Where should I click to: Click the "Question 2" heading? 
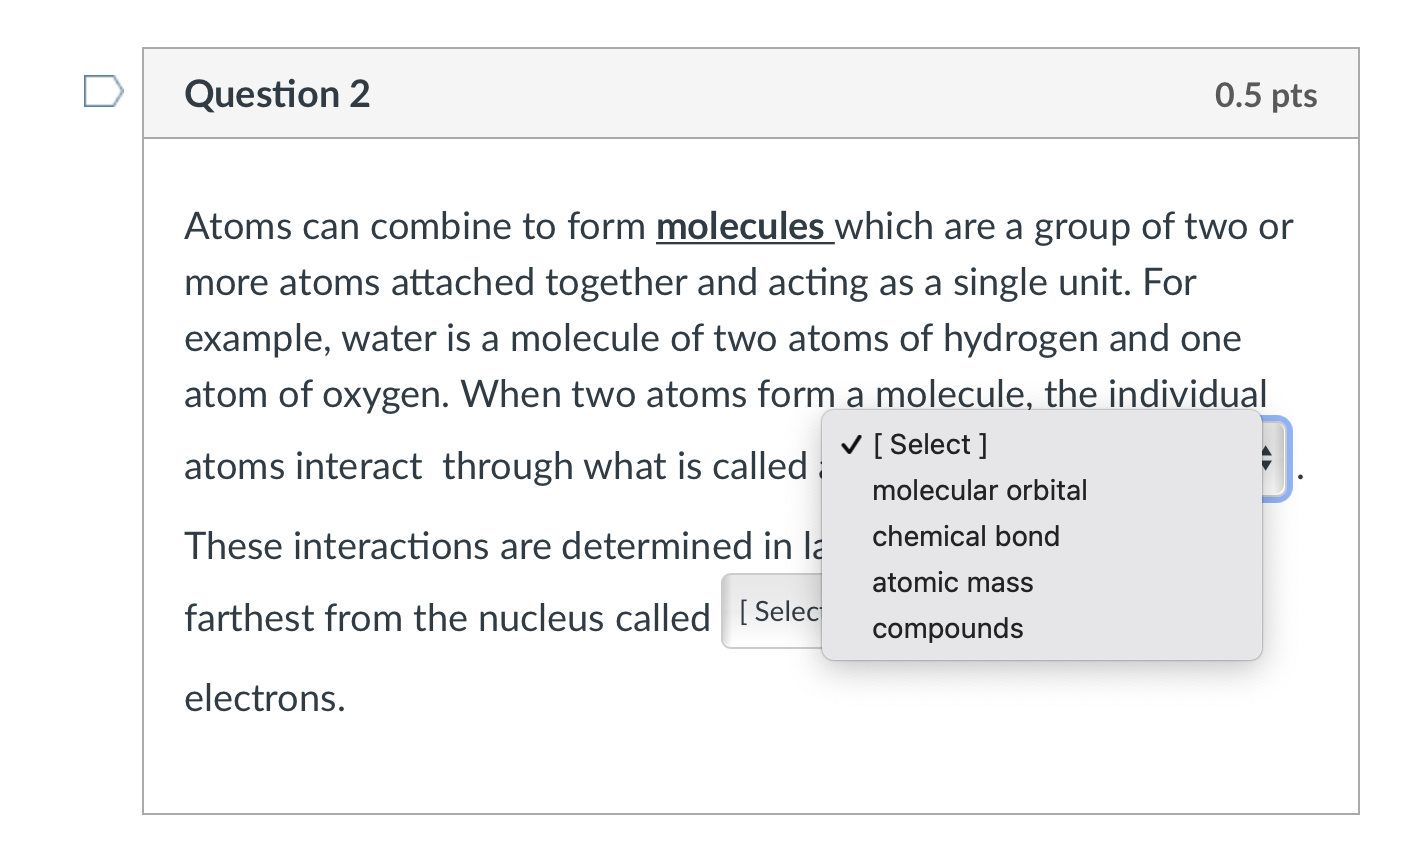click(x=277, y=94)
